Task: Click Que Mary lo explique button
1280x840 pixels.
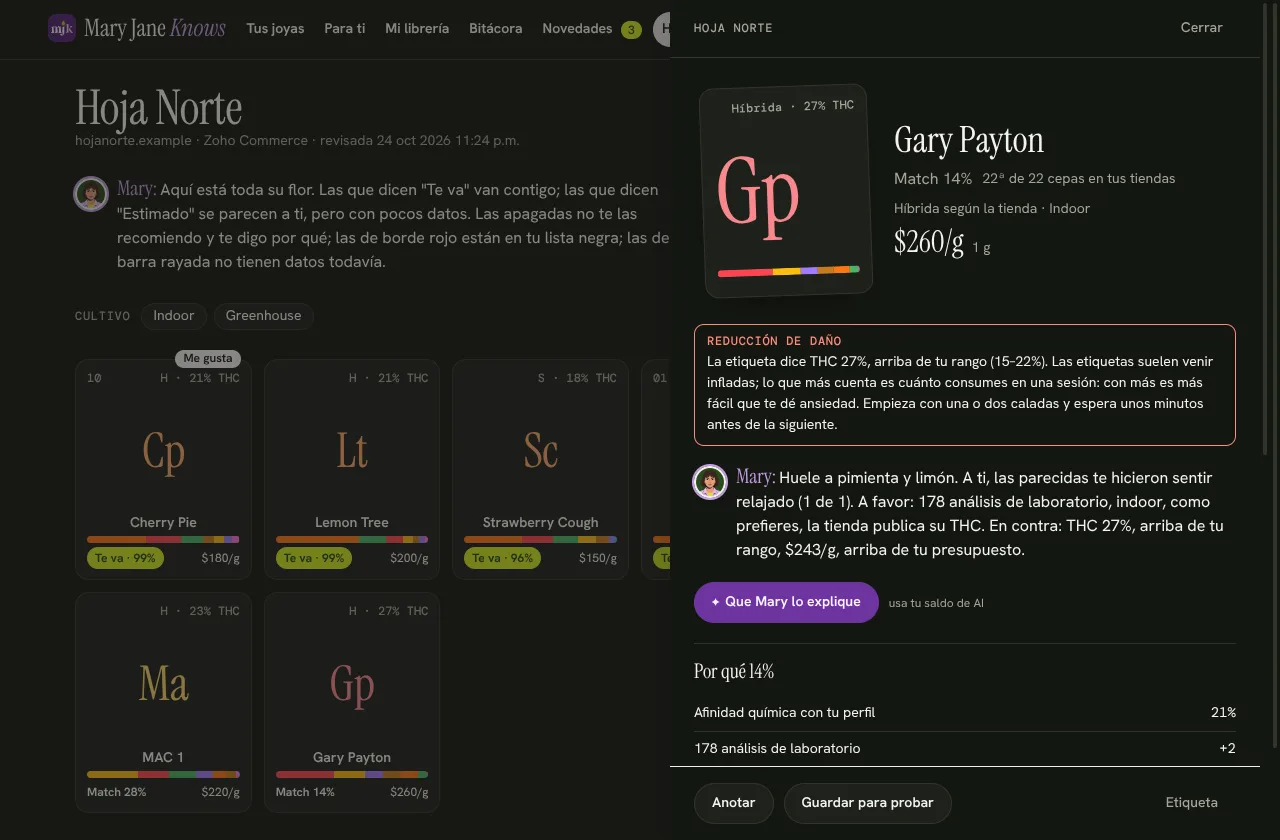Action: [x=786, y=602]
